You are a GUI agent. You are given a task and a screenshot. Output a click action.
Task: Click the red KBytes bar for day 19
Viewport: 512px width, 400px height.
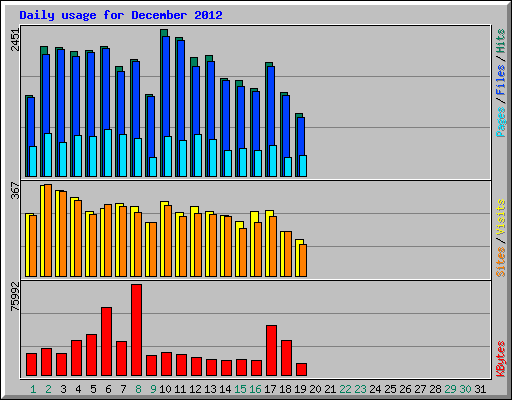tap(301, 370)
